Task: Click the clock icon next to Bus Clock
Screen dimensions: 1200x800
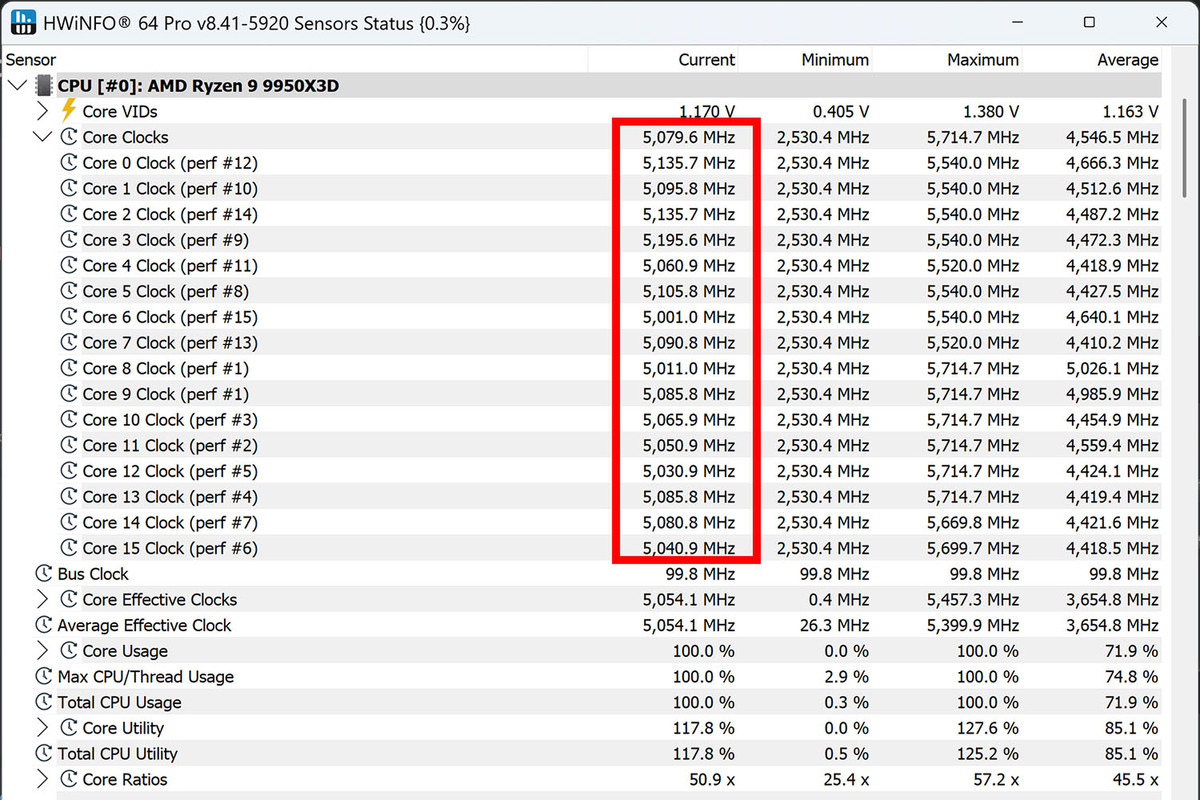Action: point(43,574)
